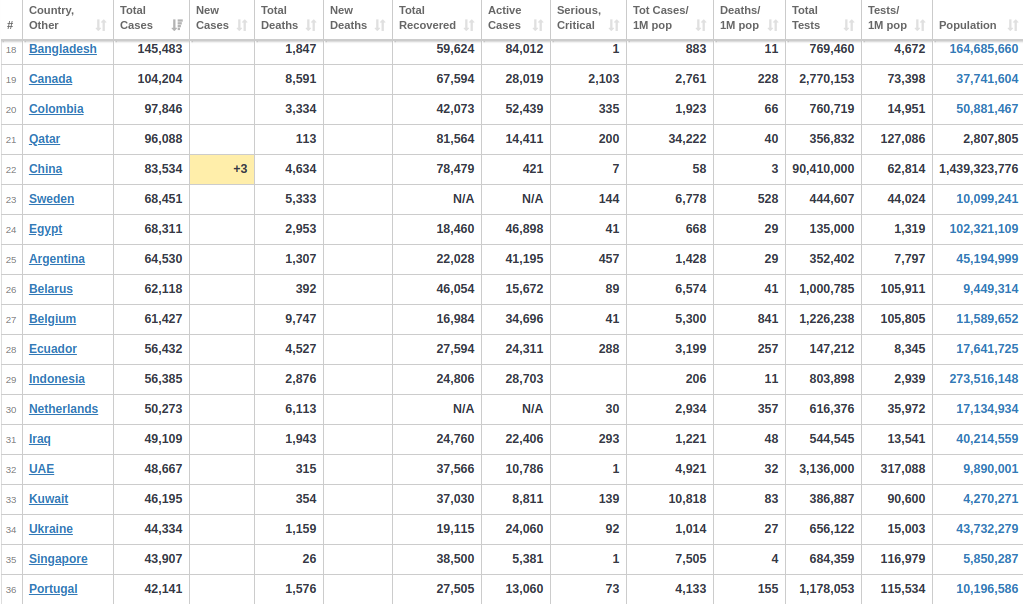Click the # rank column header
1023x604 pixels.
tap(10, 25)
